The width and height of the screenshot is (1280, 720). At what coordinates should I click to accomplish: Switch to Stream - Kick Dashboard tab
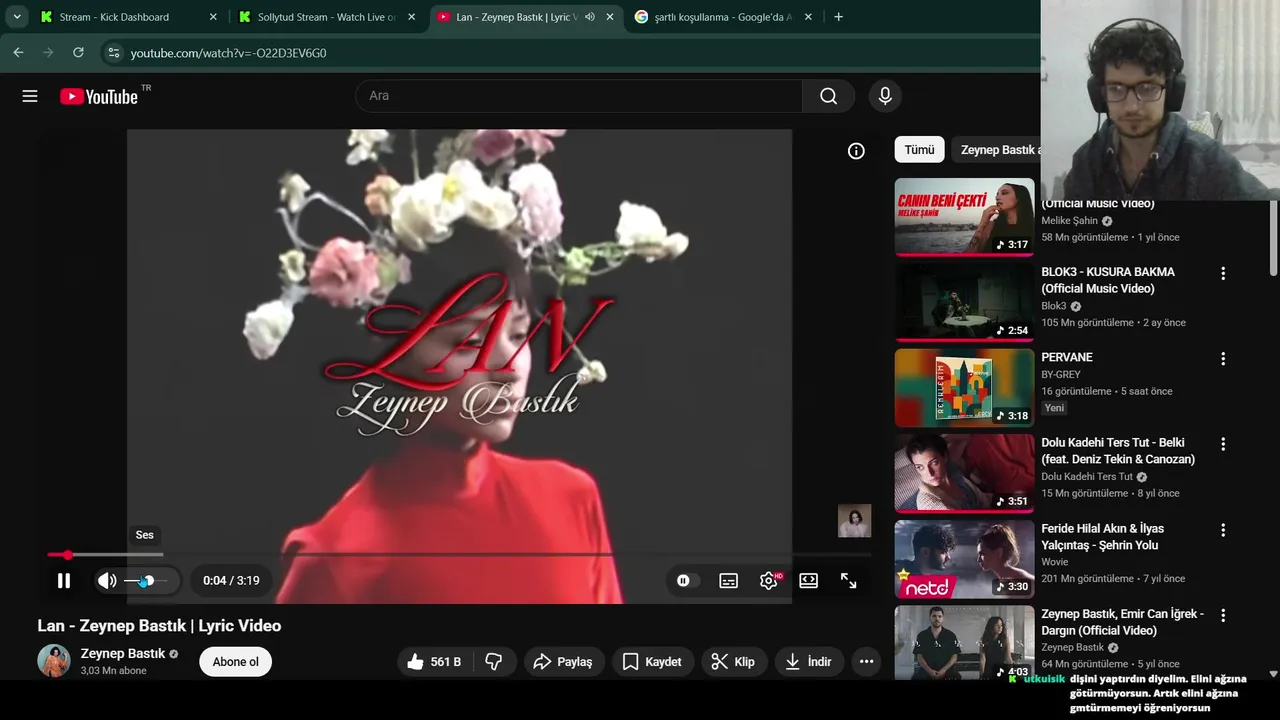pyautogui.click(x=114, y=17)
